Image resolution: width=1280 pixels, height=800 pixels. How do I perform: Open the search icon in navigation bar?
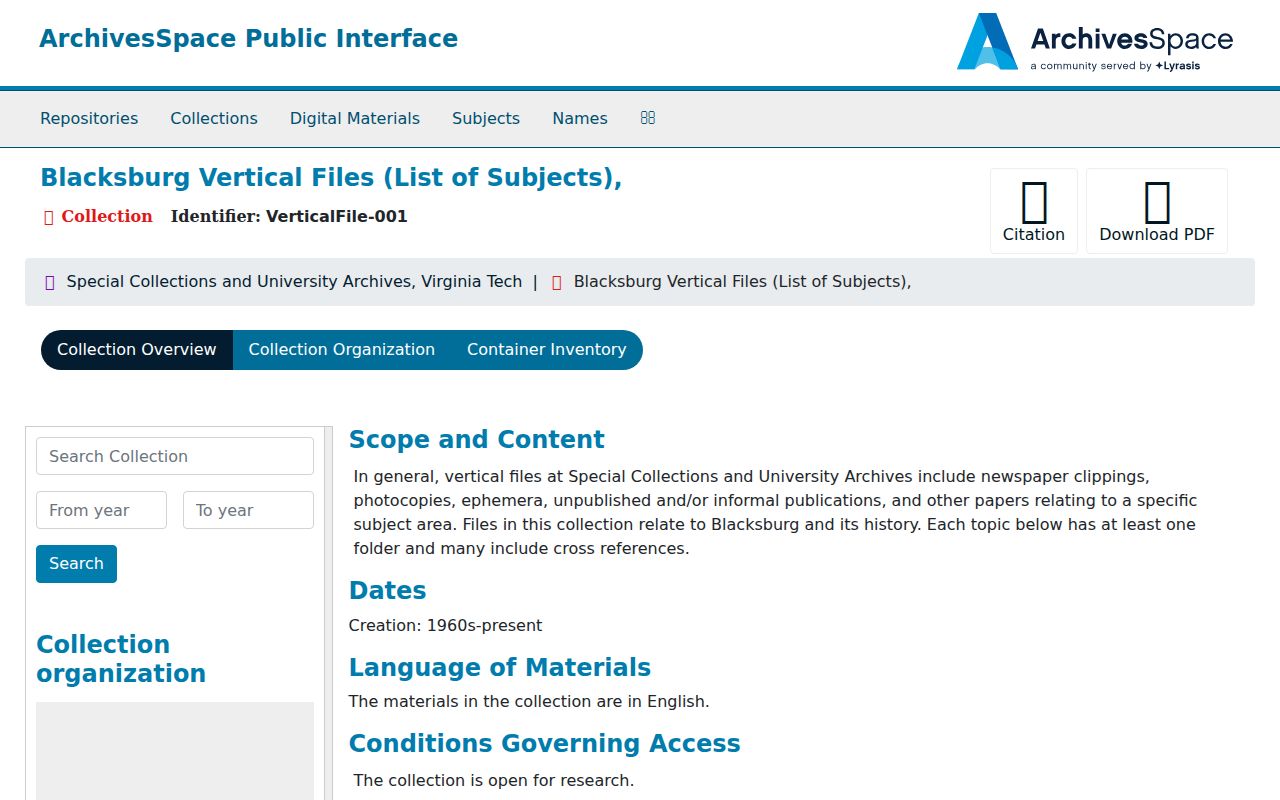click(648, 118)
